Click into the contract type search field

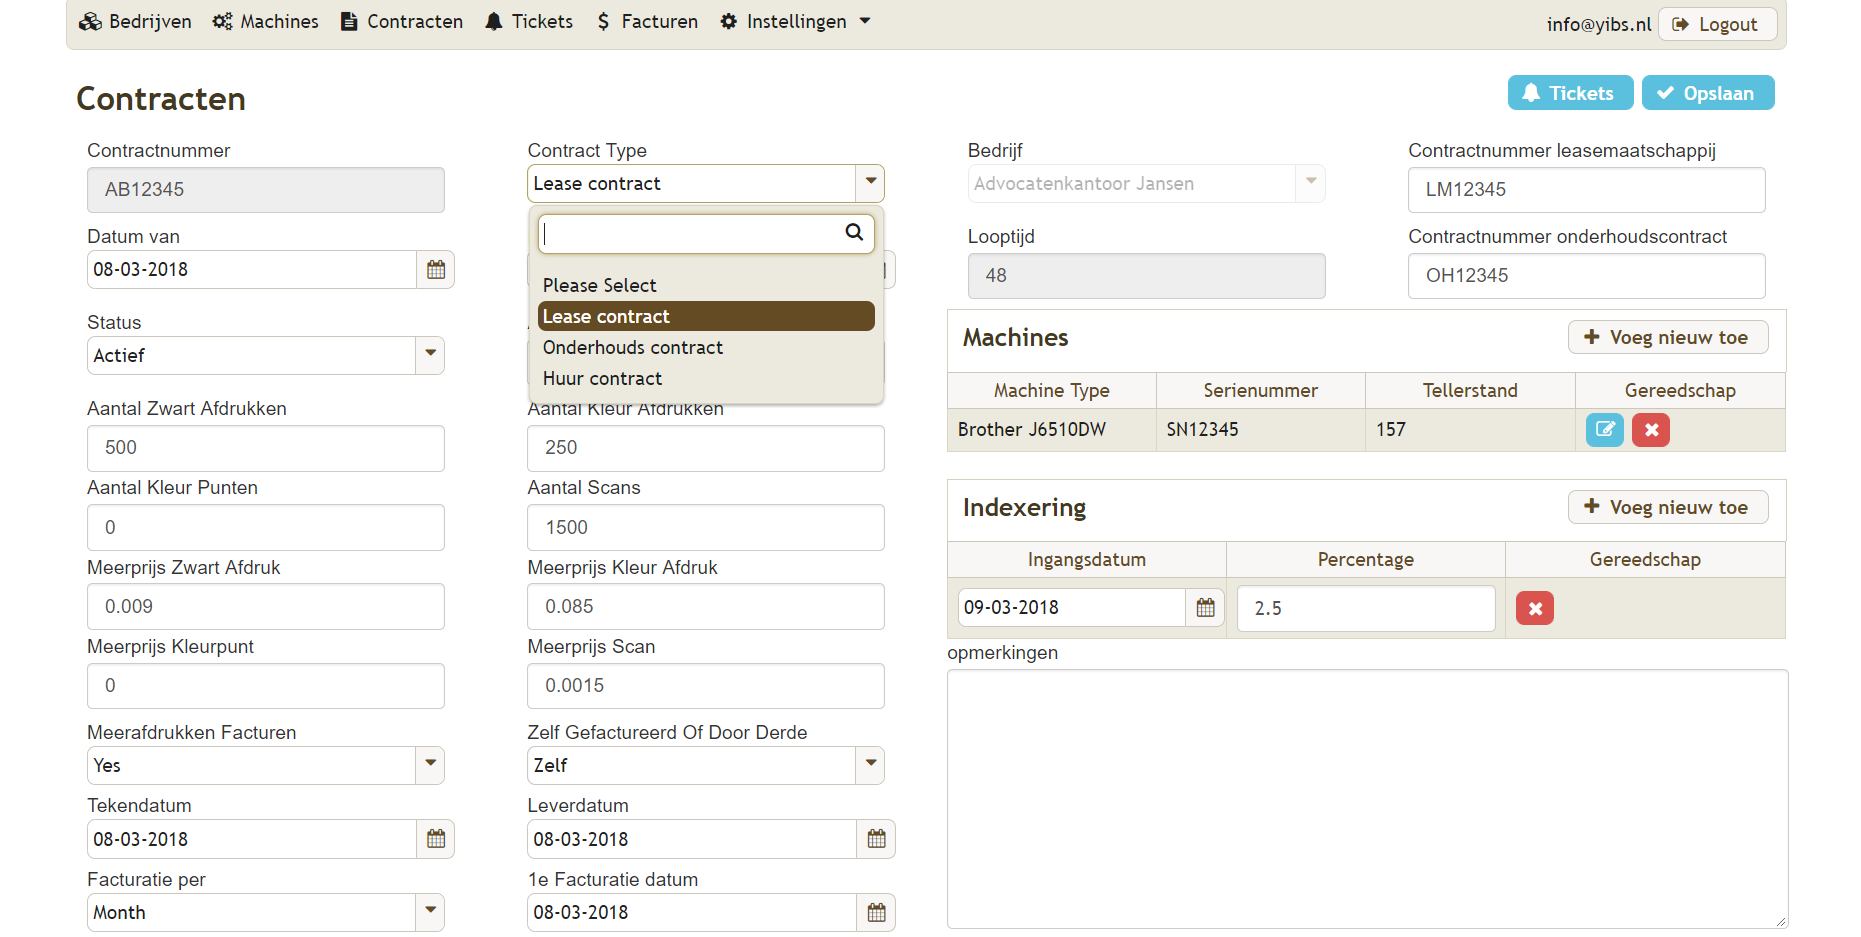click(x=695, y=233)
